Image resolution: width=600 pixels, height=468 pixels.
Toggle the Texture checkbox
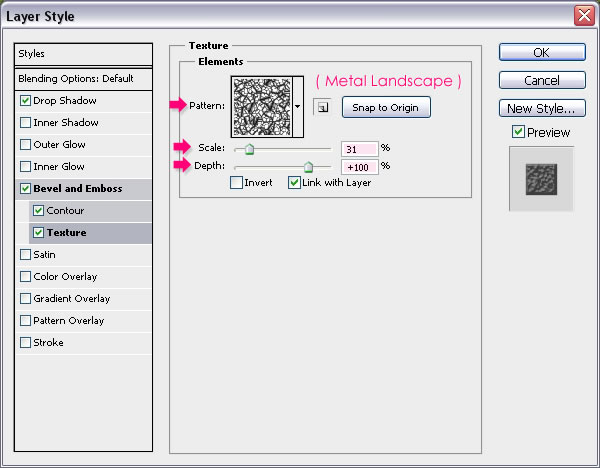pyautogui.click(x=38, y=233)
